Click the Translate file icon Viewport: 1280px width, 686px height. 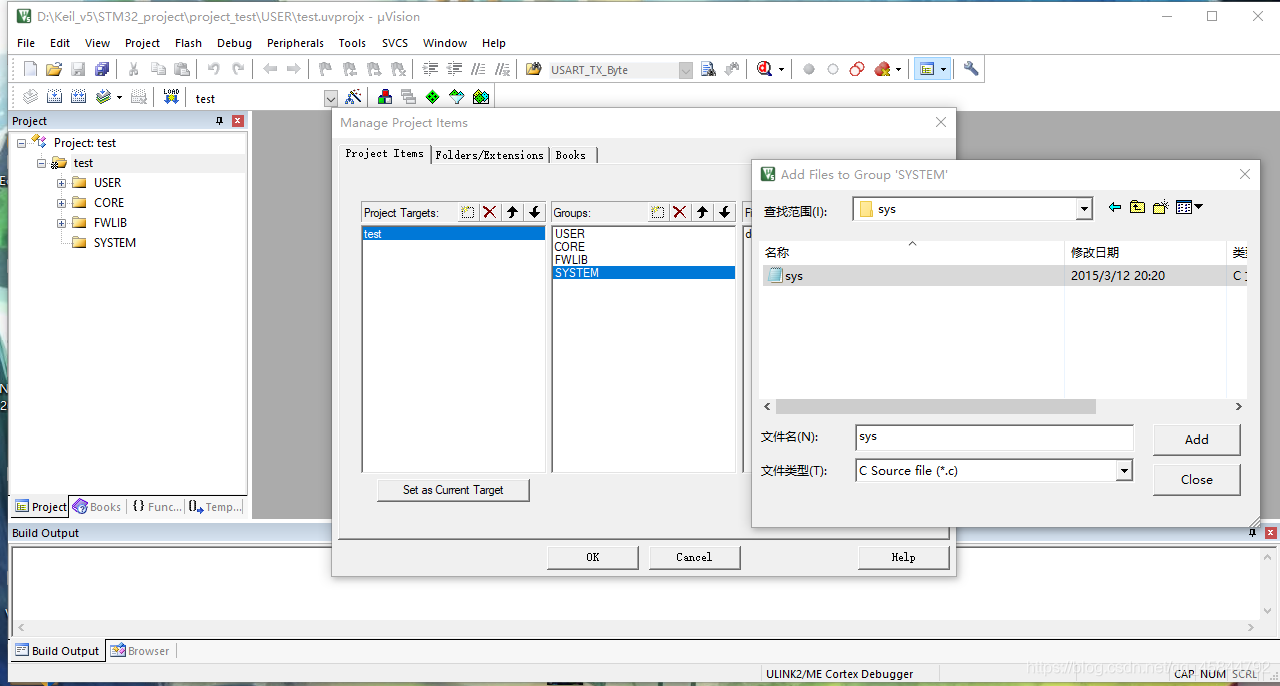click(x=30, y=97)
